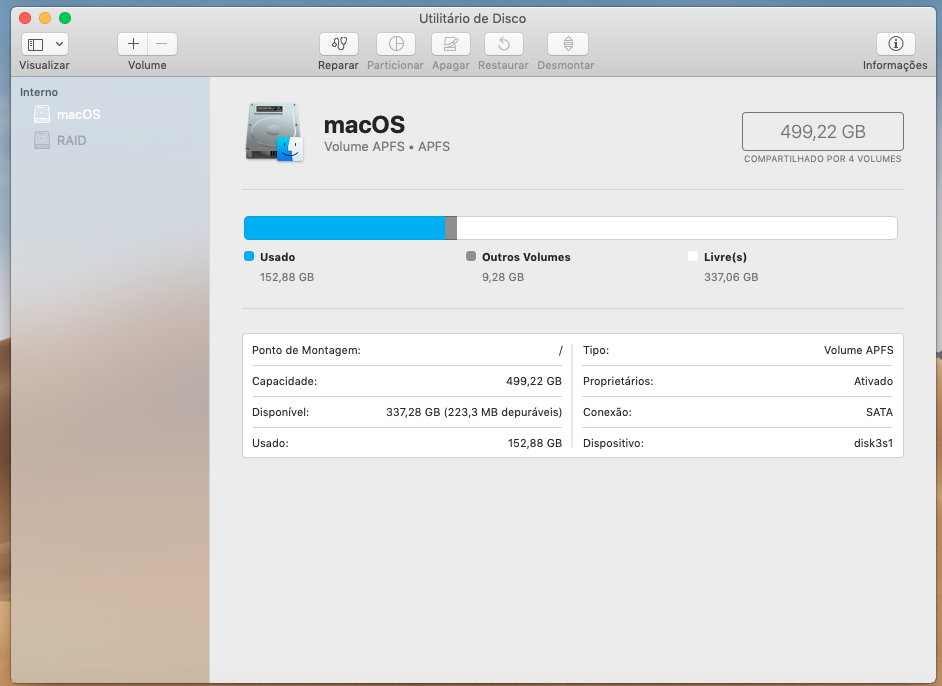Viewport: 942px width, 686px height.
Task: Click the 9,28 GB other volumes value
Action: pyautogui.click(x=503, y=277)
